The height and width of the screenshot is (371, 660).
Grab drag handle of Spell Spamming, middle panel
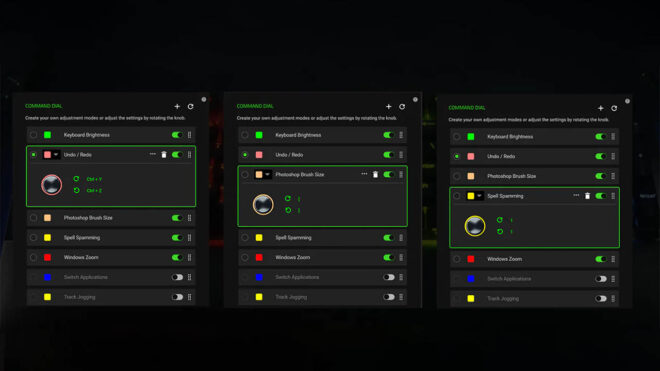(x=401, y=238)
